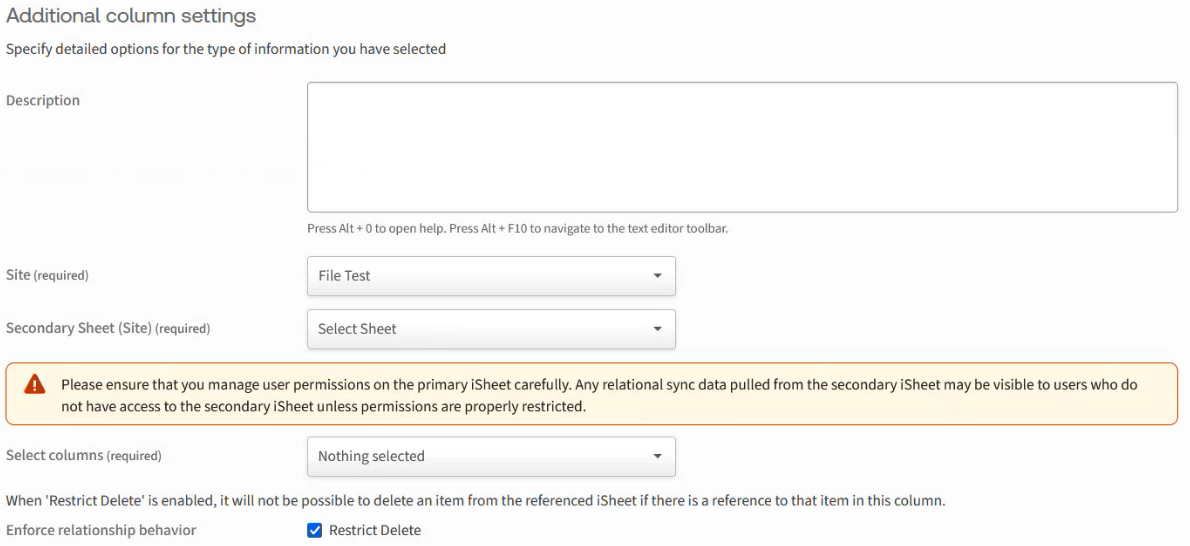This screenshot has width=1190, height=546.
Task: Tick the Restrict Delete checkbox
Action: point(315,530)
